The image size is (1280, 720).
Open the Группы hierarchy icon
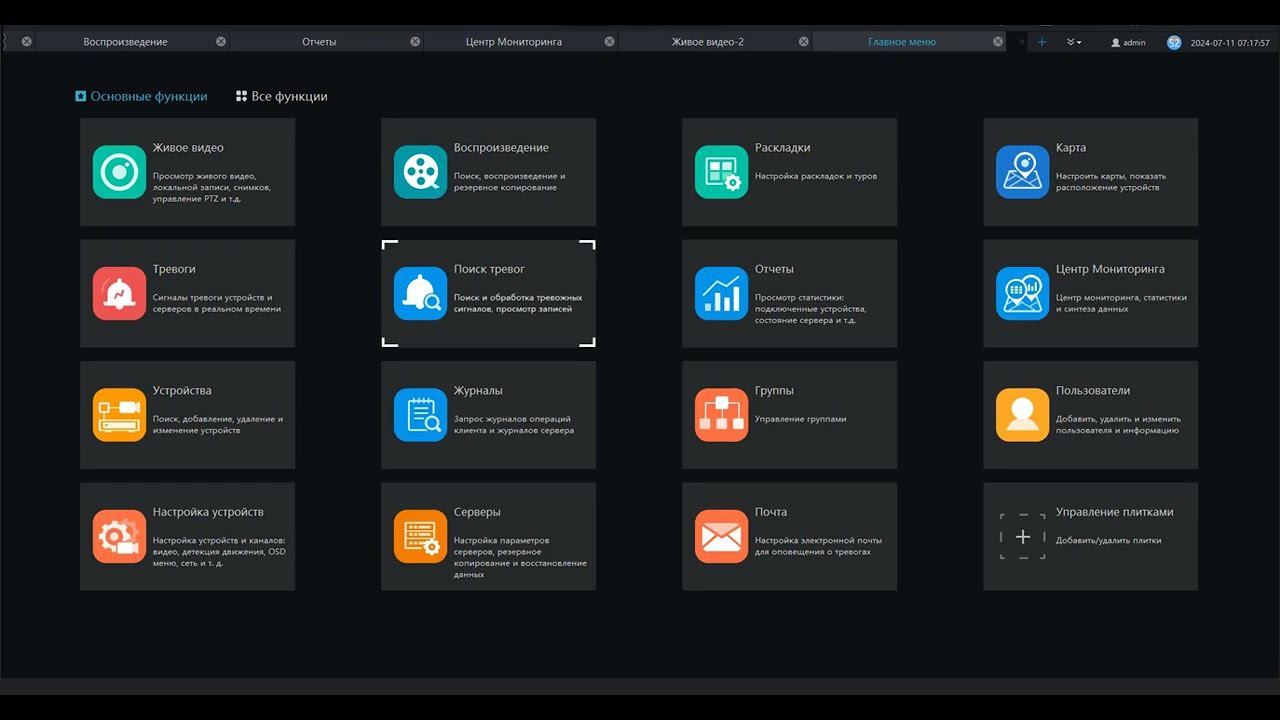[x=721, y=415]
